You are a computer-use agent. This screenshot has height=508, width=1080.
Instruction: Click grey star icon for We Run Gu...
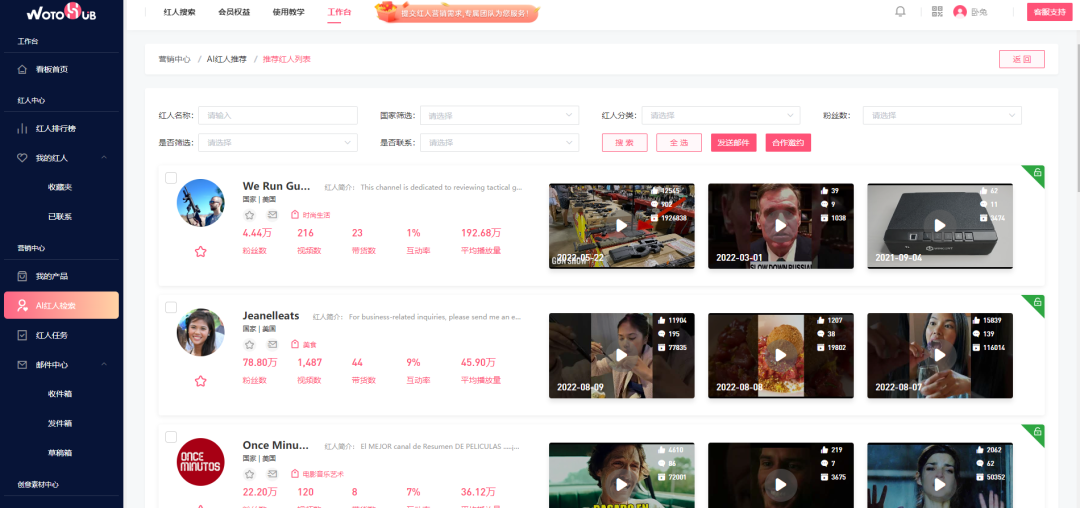(x=249, y=215)
